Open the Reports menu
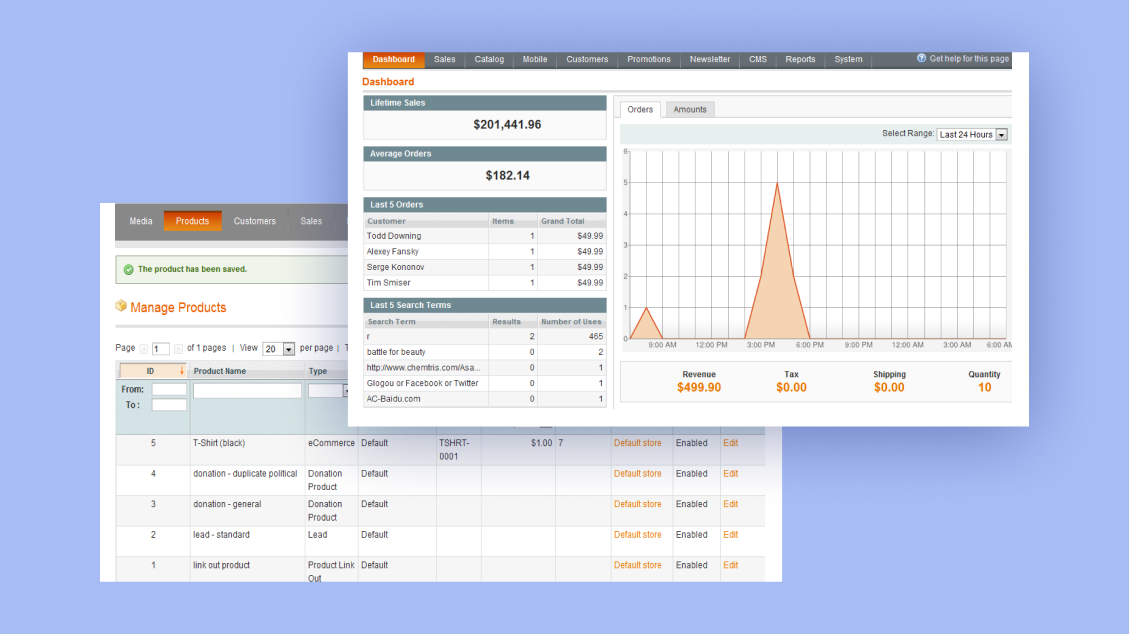The height and width of the screenshot is (634, 1129). [x=800, y=60]
